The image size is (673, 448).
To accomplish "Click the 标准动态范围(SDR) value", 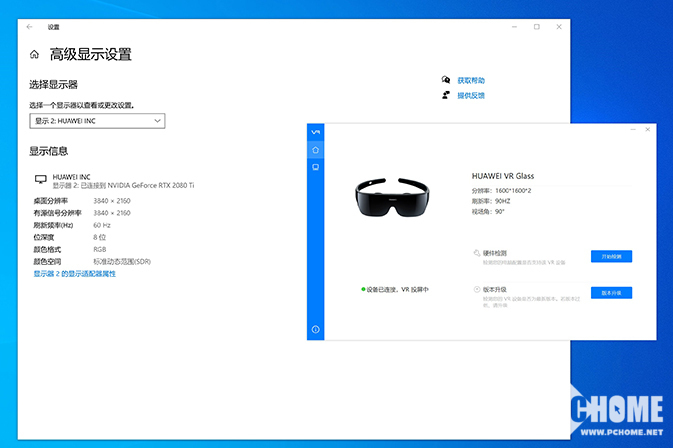I will (122, 261).
